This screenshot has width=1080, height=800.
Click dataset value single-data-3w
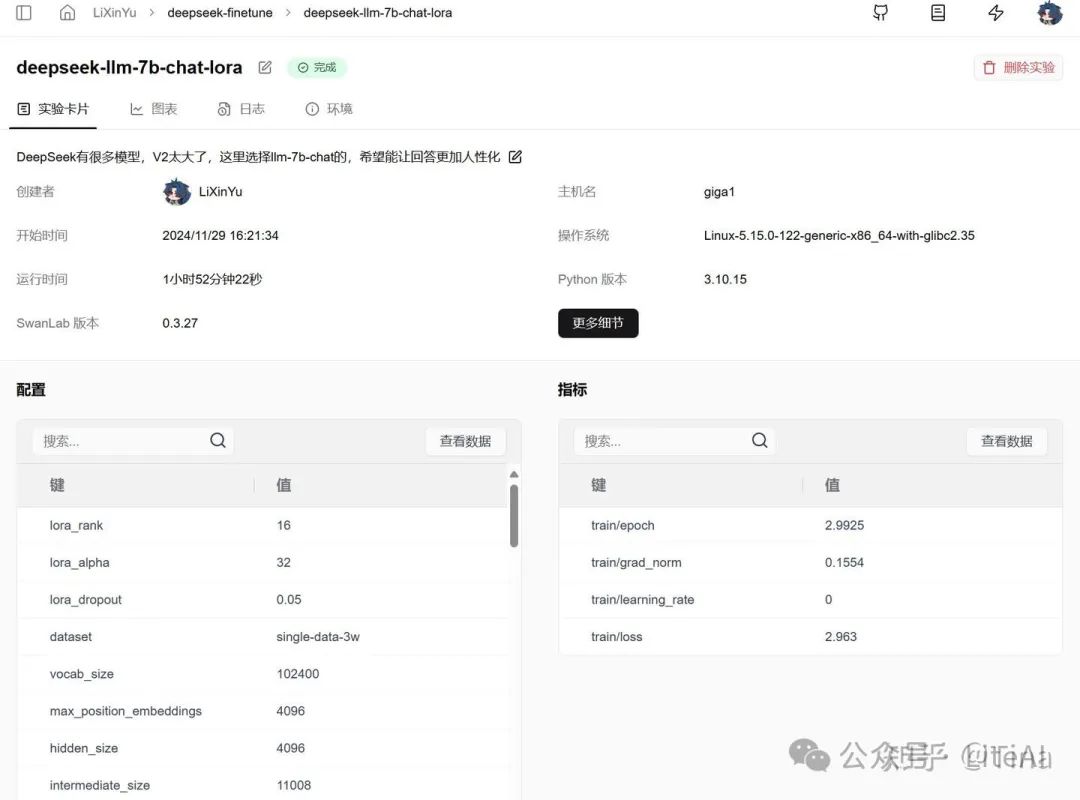pyautogui.click(x=318, y=637)
